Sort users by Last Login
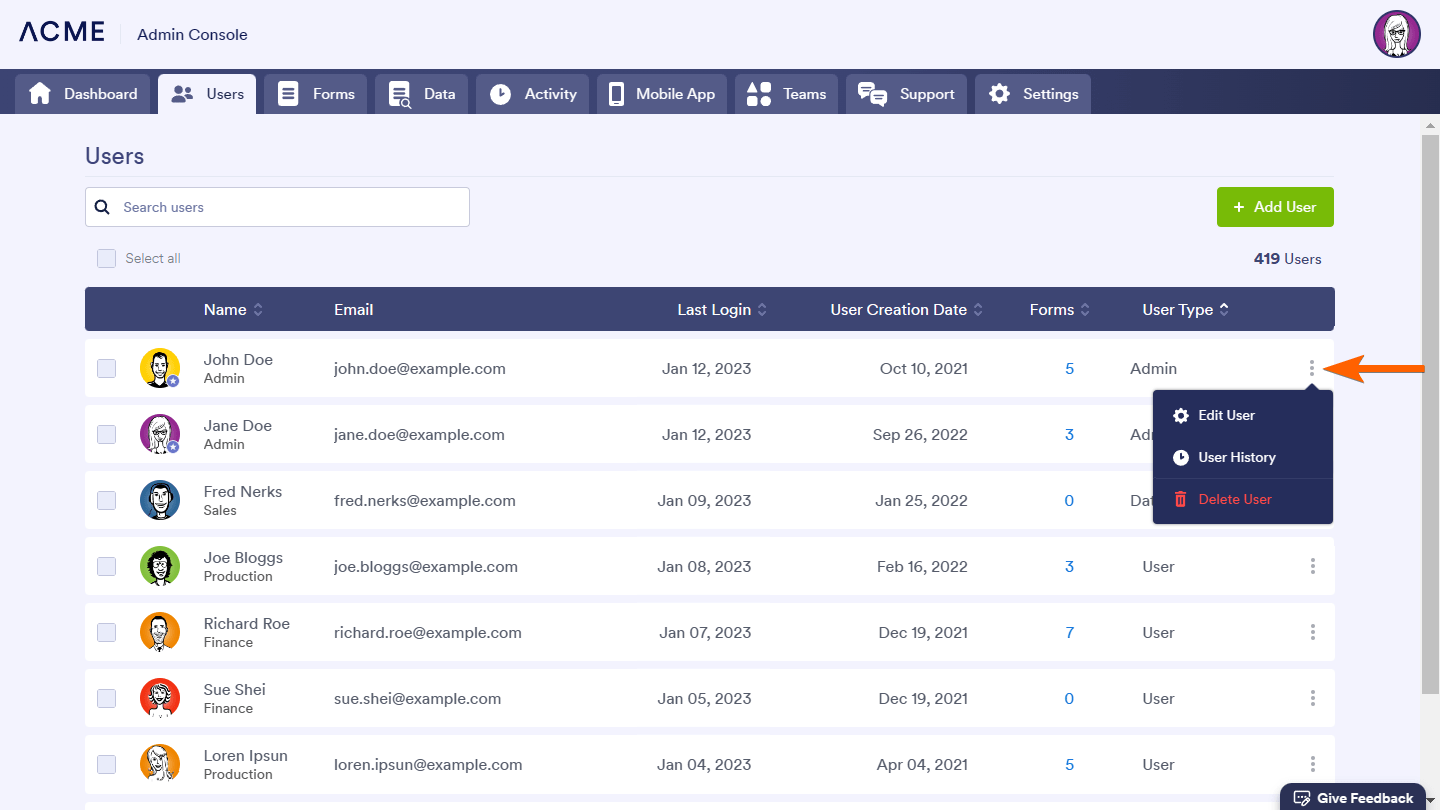Screen dimensions: 1440x810 tap(721, 310)
